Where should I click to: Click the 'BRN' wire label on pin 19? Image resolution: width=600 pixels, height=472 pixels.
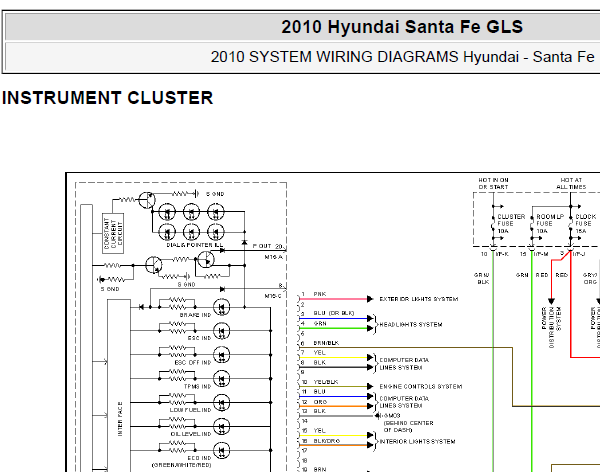point(320,469)
